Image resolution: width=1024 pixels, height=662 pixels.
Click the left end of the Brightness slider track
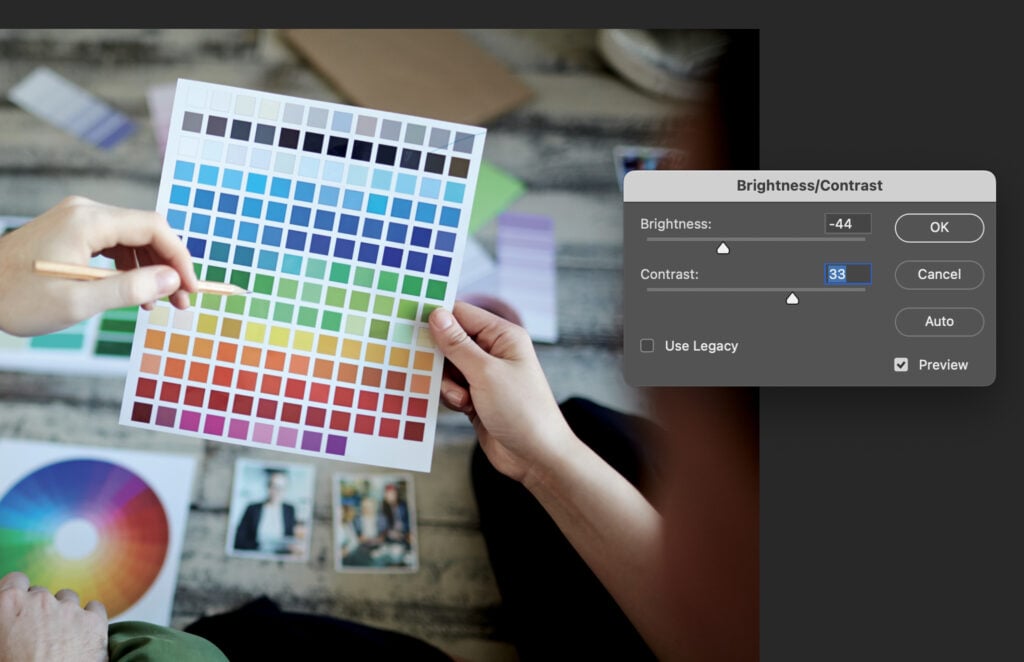point(648,238)
